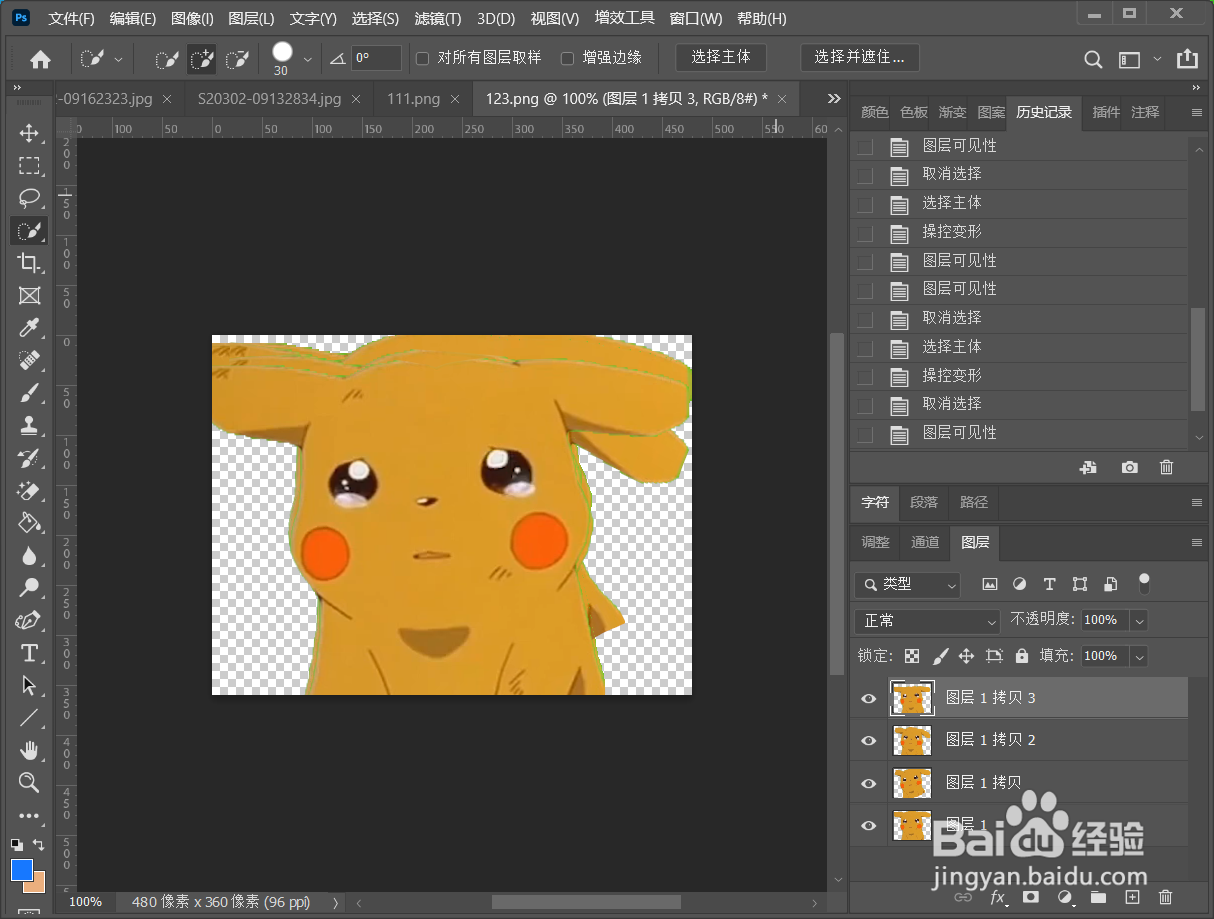The image size is (1214, 919).
Task: Select the Line tool
Action: (29, 718)
